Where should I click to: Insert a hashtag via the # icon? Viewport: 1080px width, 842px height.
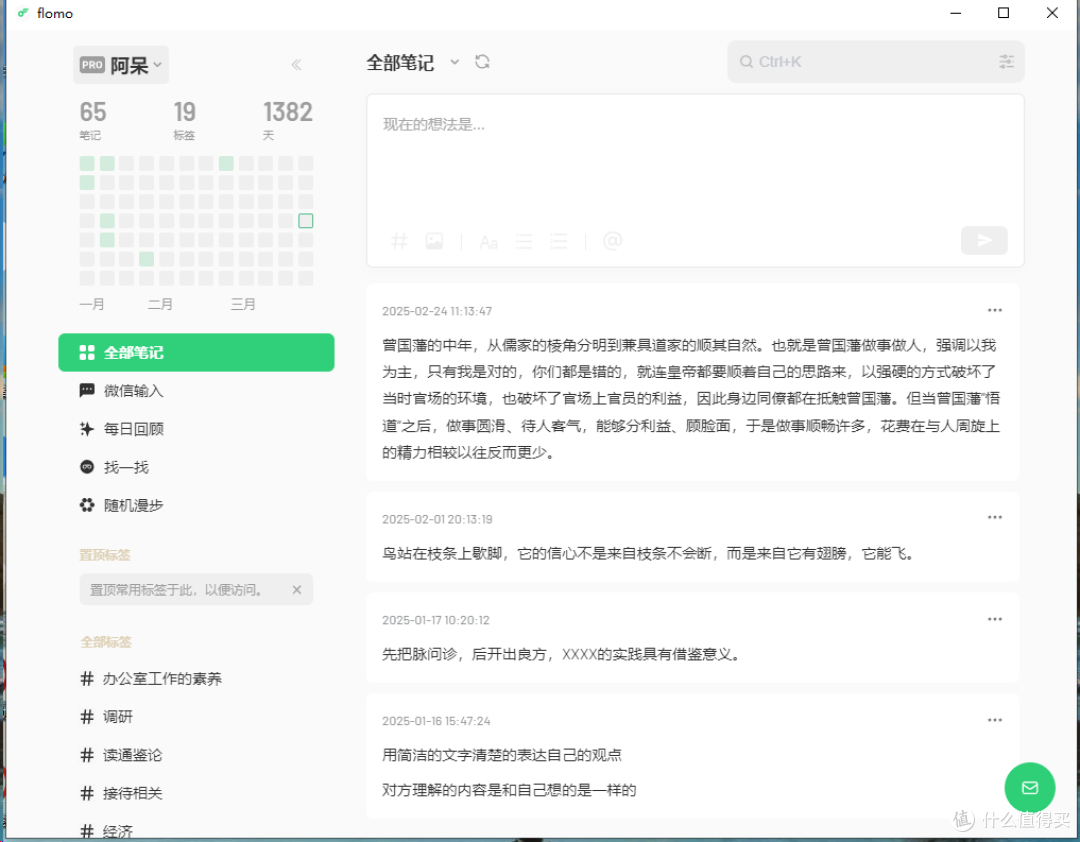pos(399,241)
